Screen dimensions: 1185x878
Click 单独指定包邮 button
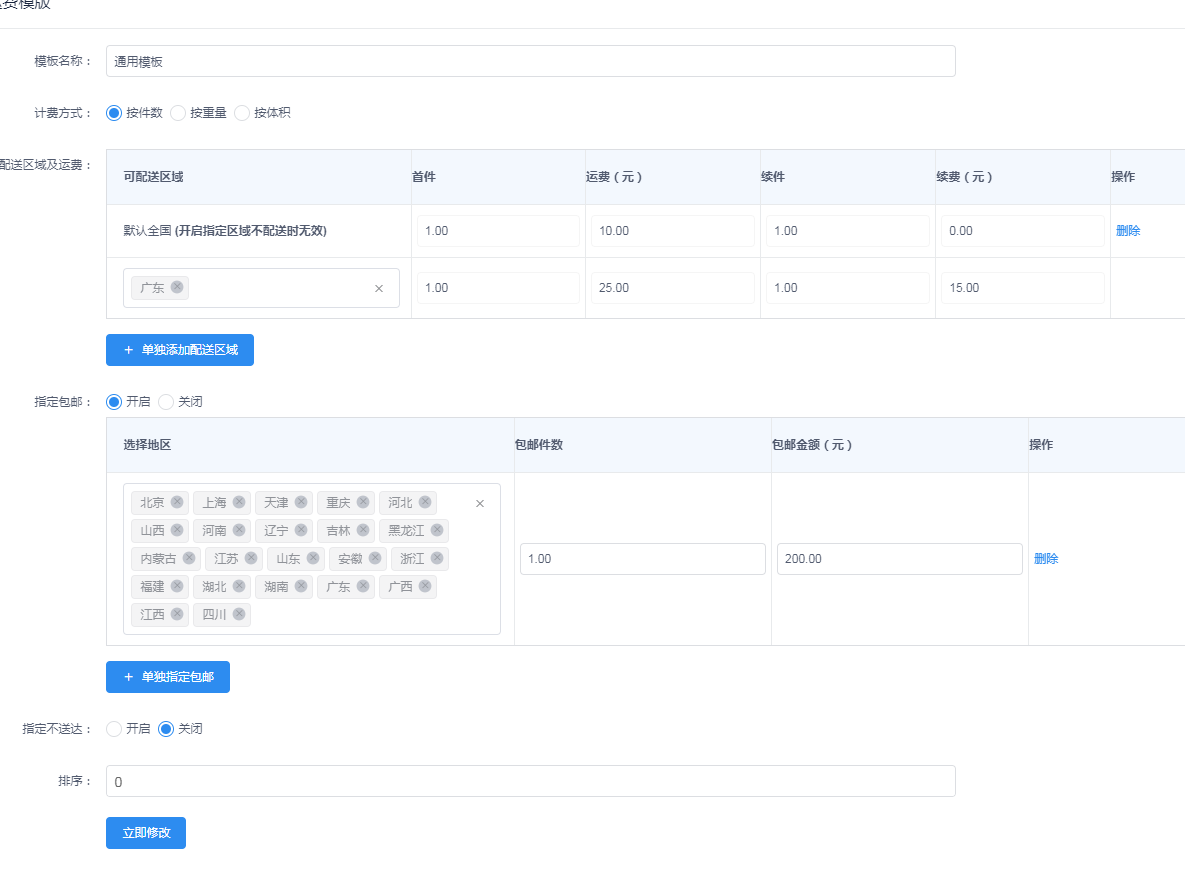tap(168, 677)
